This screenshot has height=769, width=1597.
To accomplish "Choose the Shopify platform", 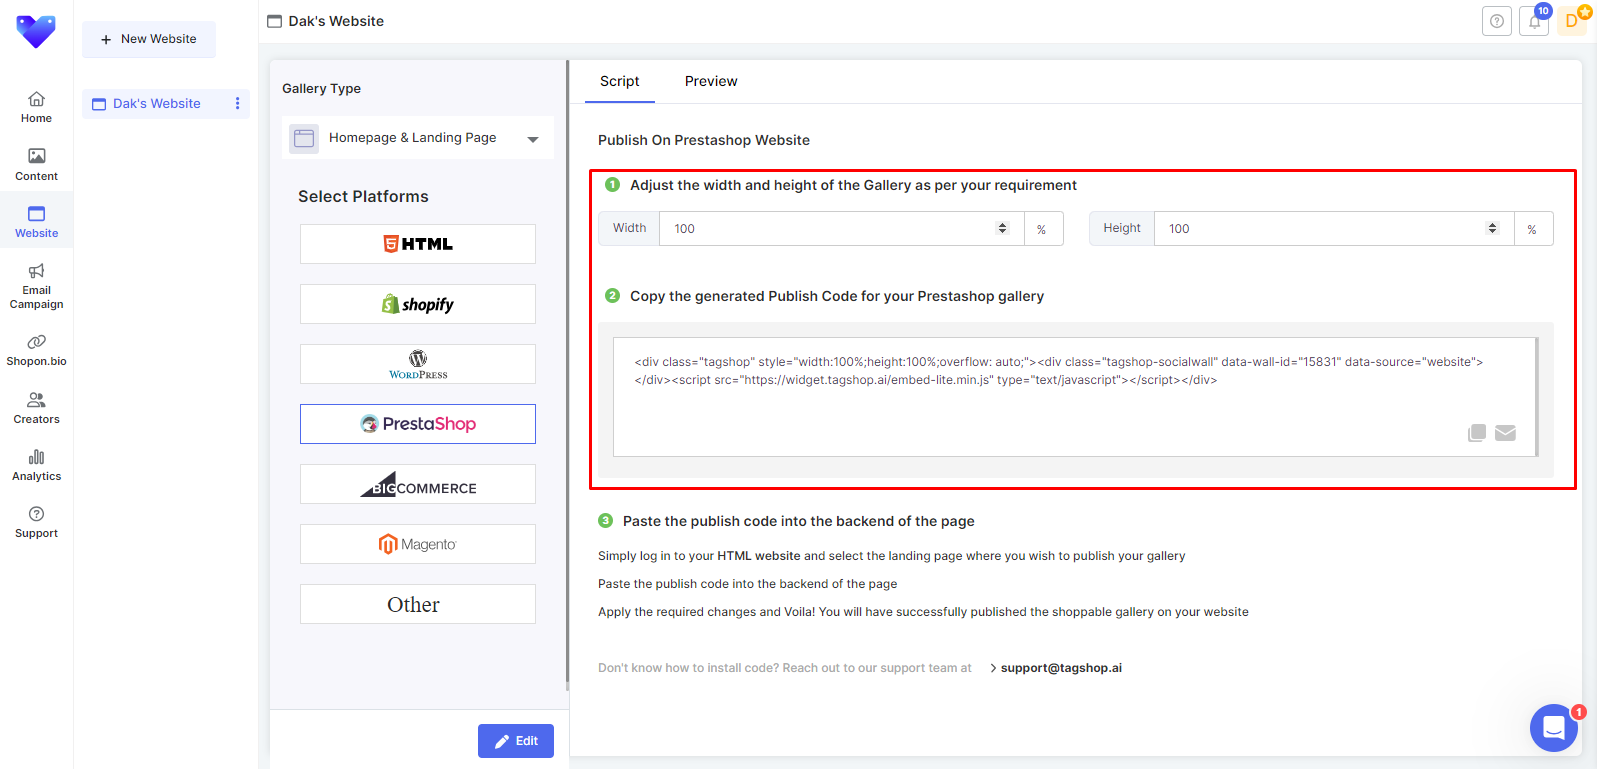I will pos(418,304).
